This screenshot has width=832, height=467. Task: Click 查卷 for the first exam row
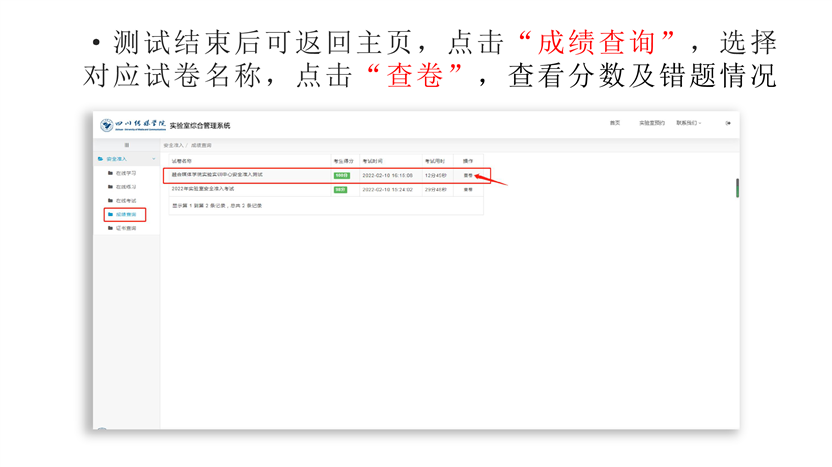(x=467, y=175)
